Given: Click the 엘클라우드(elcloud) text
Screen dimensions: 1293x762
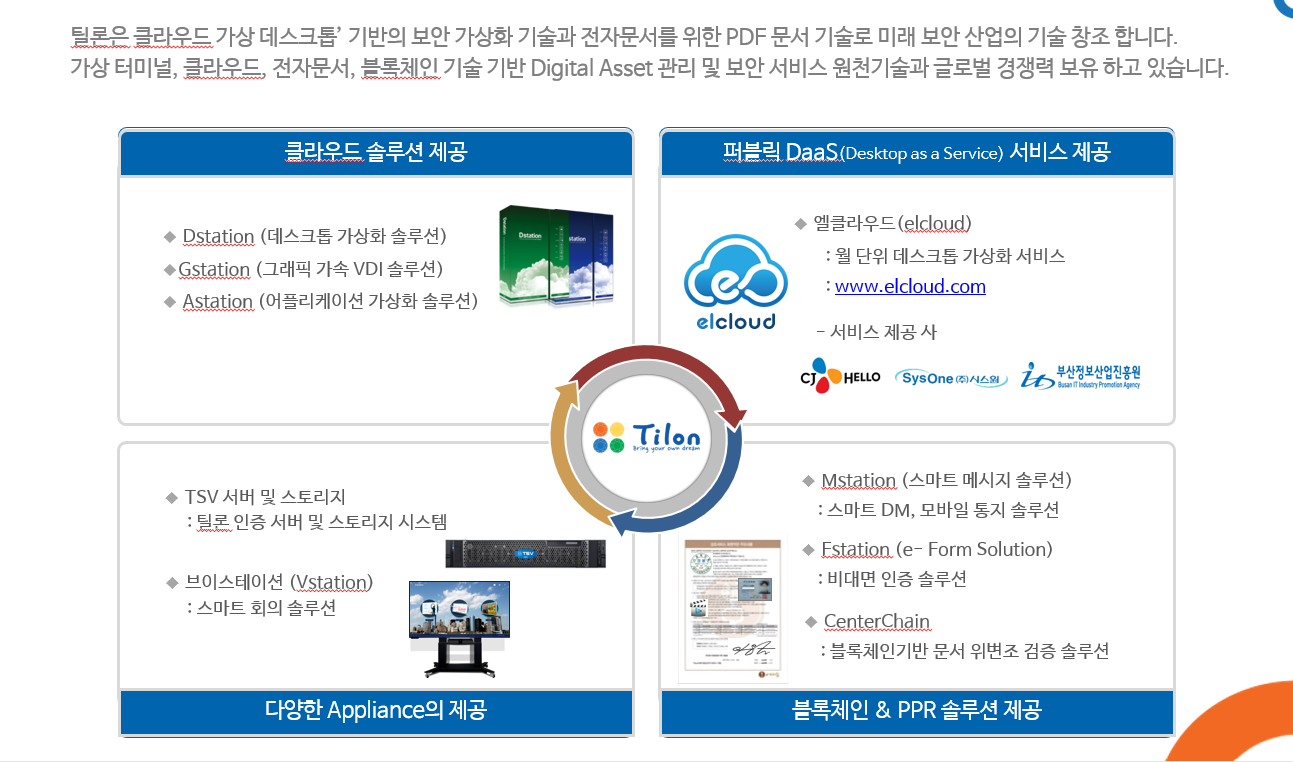Looking at the screenshot, I should [892, 223].
